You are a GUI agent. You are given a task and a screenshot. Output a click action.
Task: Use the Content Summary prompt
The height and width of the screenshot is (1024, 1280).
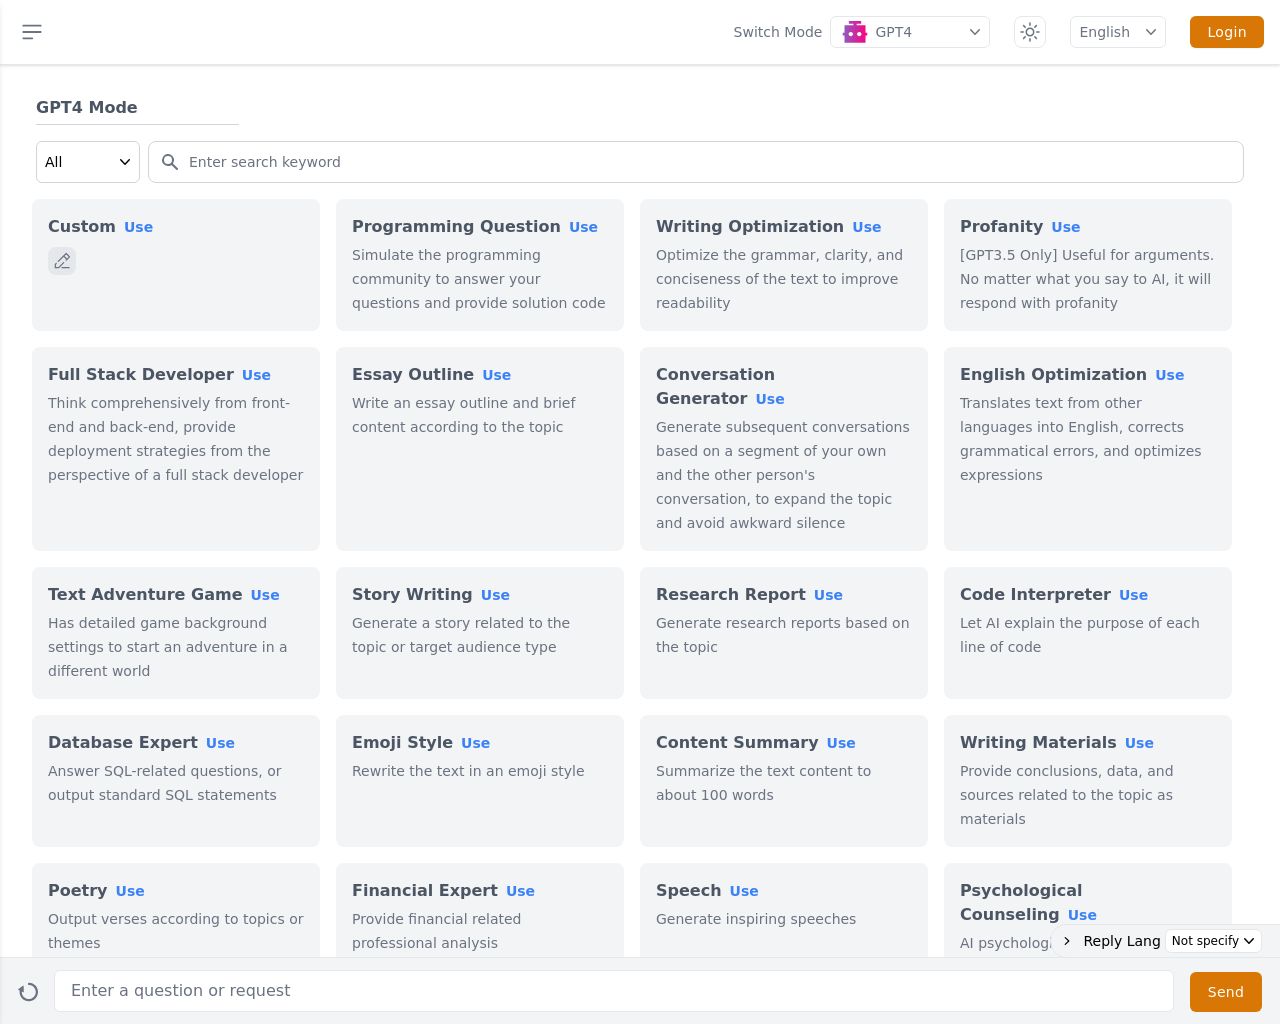click(x=841, y=743)
